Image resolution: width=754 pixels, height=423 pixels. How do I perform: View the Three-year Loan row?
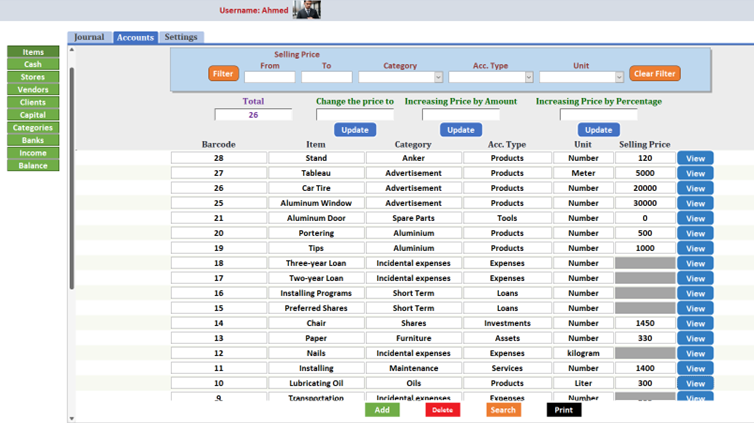695,263
